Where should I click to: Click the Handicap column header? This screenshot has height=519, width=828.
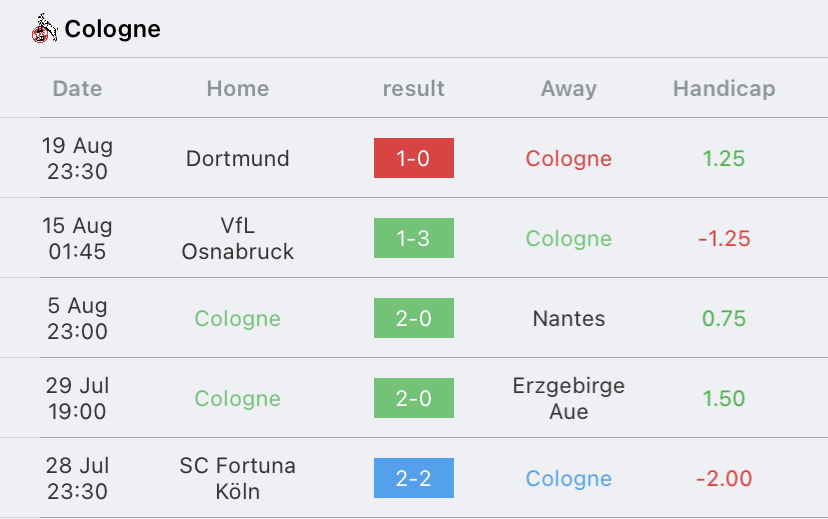click(724, 88)
